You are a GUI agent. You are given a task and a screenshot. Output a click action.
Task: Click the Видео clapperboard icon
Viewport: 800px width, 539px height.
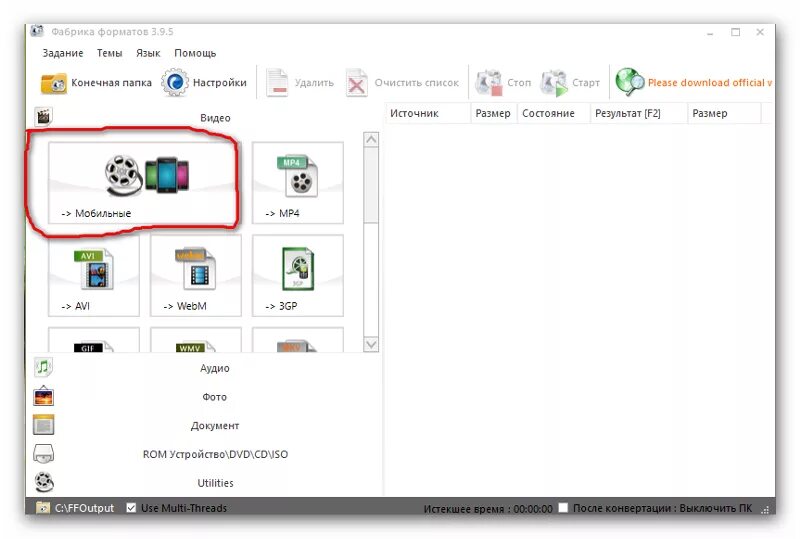[44, 116]
